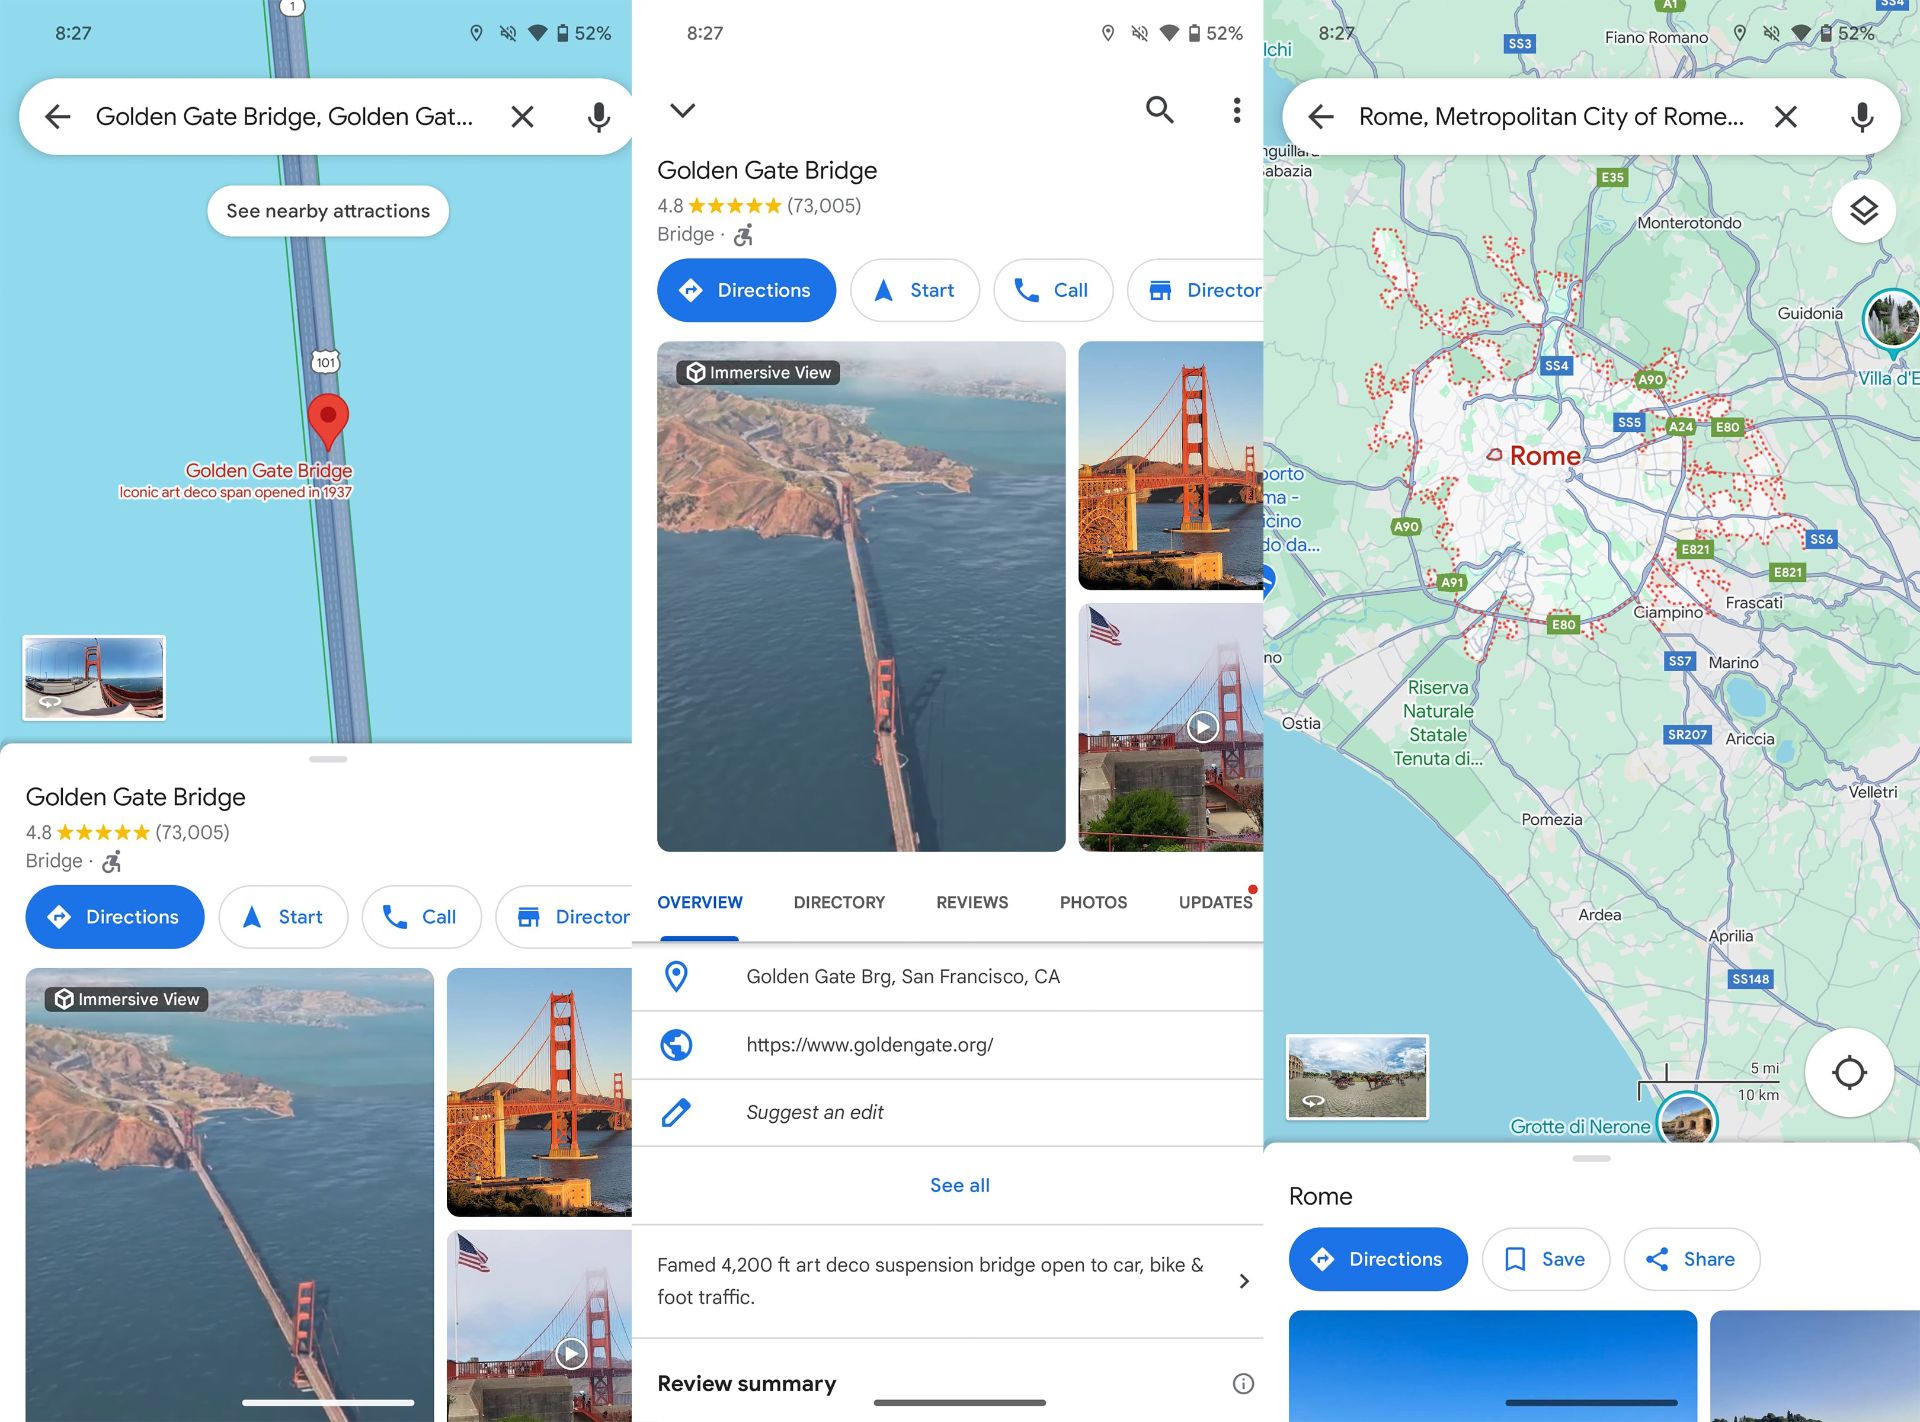Tap Share button for Rome
The width and height of the screenshot is (1920, 1422).
(x=1691, y=1259)
